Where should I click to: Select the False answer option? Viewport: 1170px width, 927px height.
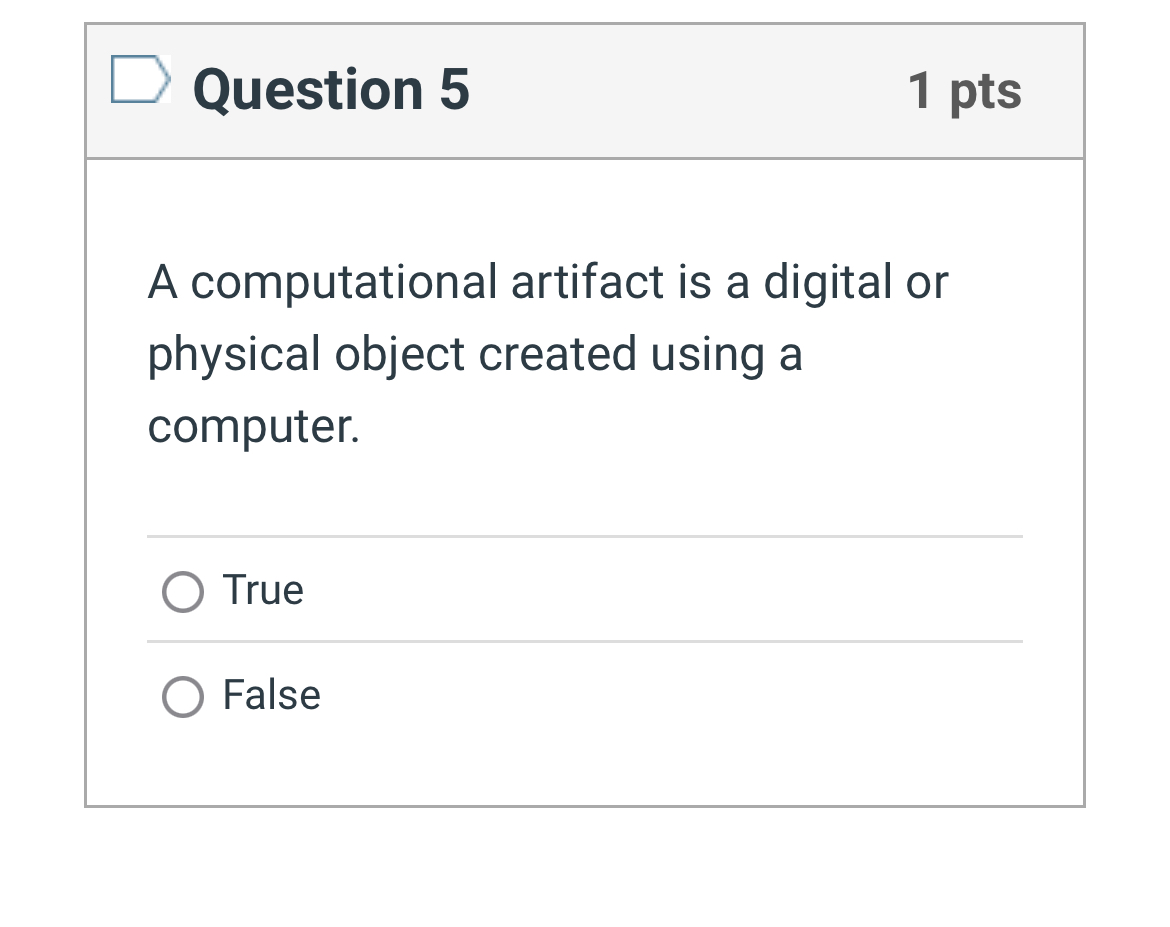[182, 697]
